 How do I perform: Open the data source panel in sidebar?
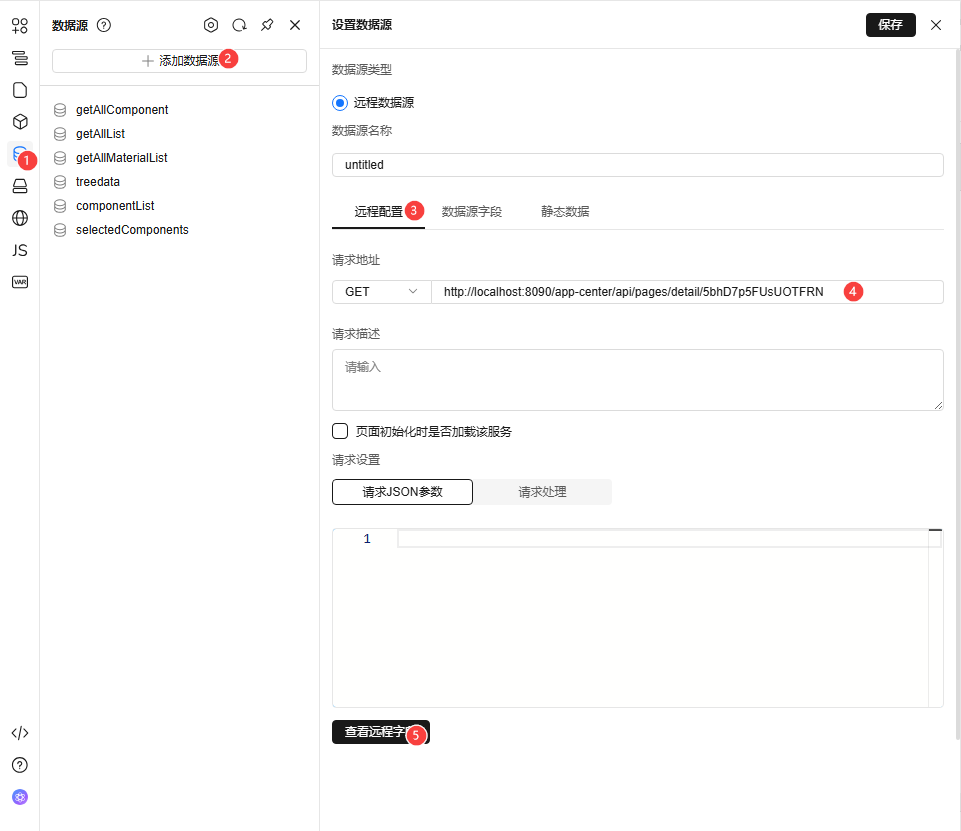pyautogui.click(x=20, y=154)
